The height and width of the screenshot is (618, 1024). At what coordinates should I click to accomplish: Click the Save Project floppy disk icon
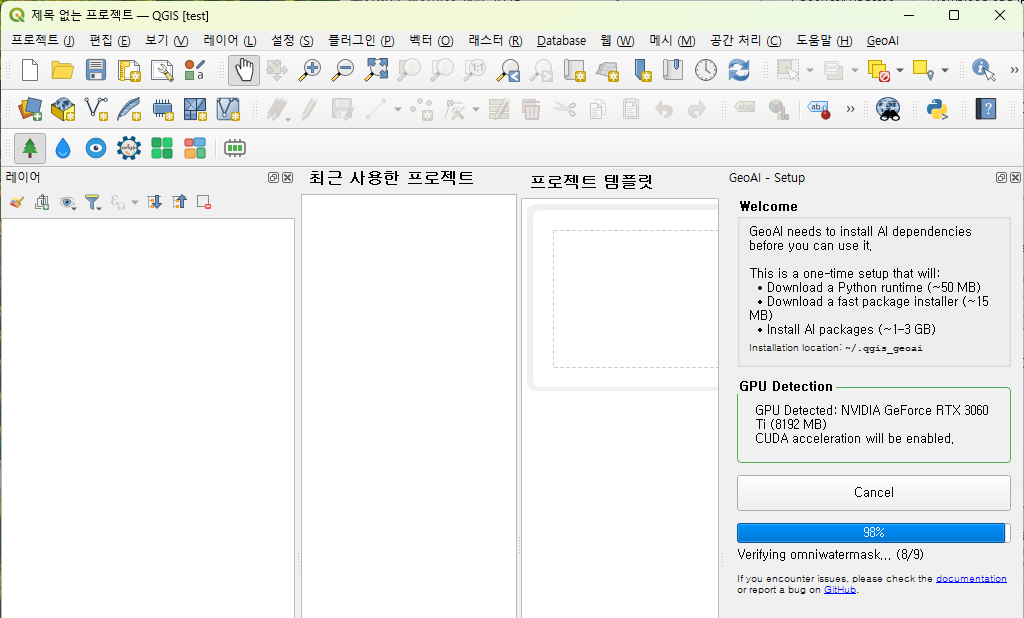click(x=96, y=70)
